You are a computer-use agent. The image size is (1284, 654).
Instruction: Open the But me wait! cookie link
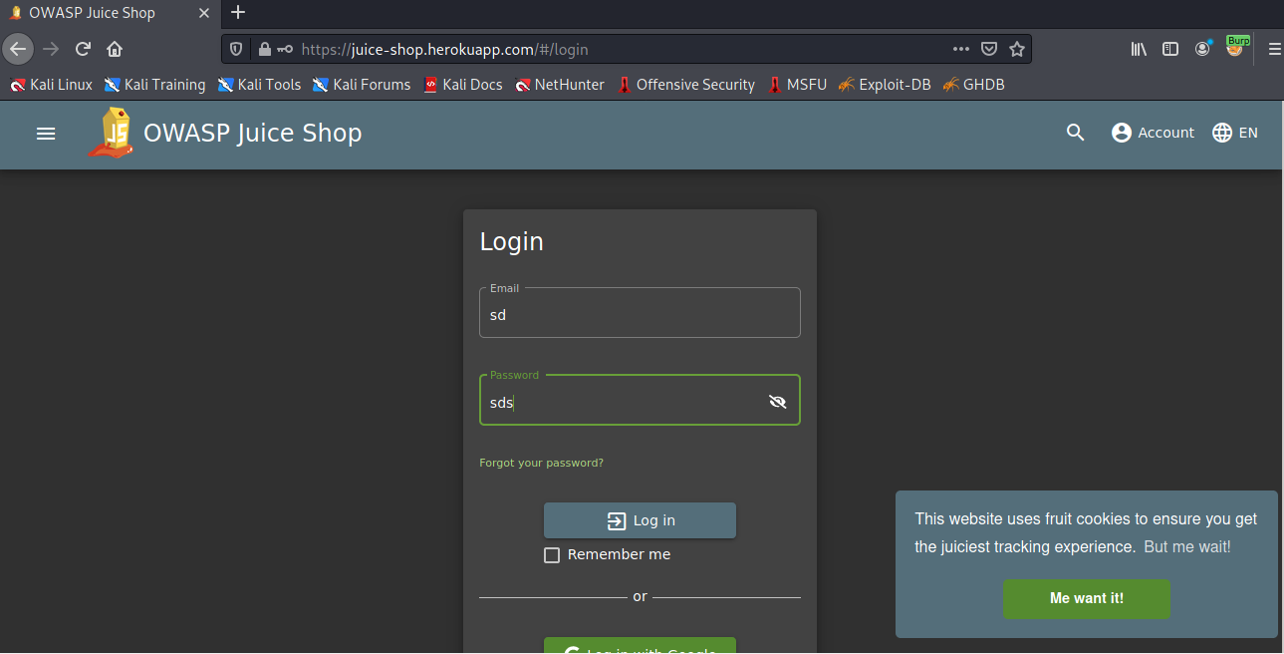point(1187,547)
